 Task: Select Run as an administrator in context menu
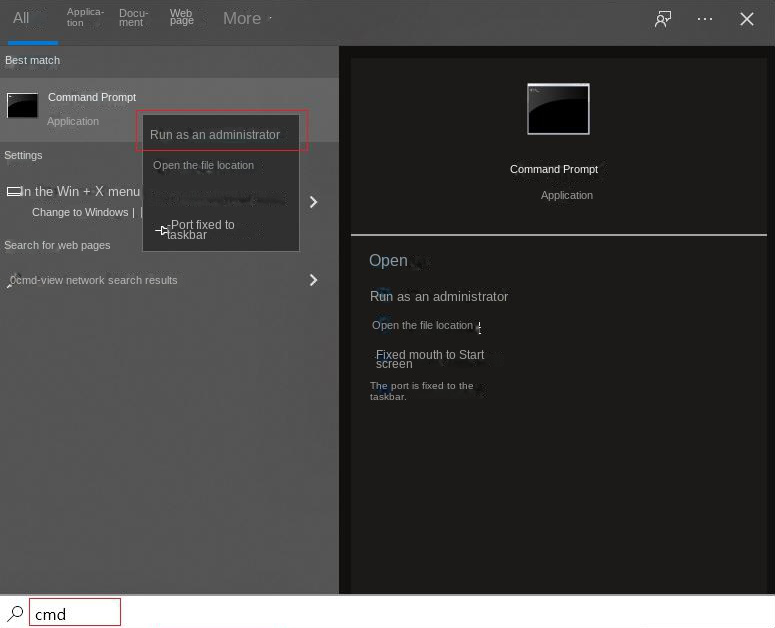215,135
